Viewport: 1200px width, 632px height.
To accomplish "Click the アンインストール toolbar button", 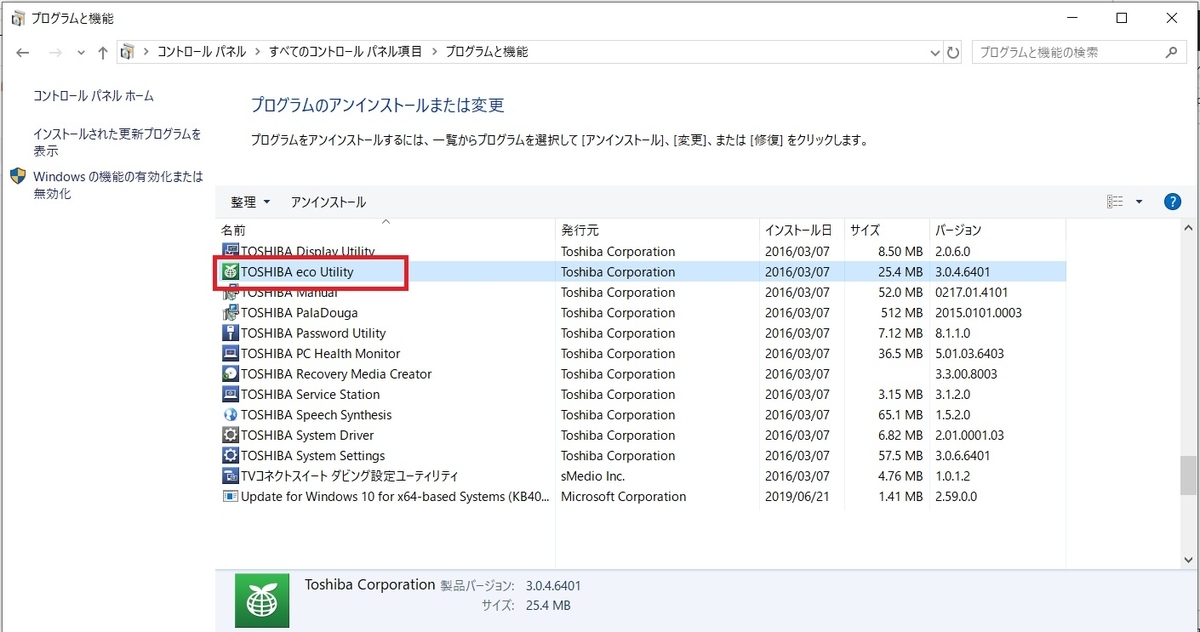I will pos(328,202).
